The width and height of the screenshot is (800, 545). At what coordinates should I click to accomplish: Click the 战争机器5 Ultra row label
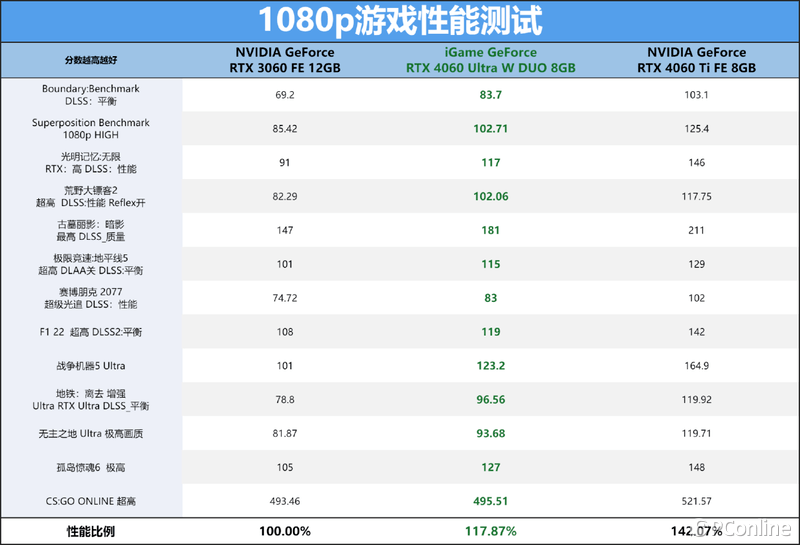(x=91, y=366)
